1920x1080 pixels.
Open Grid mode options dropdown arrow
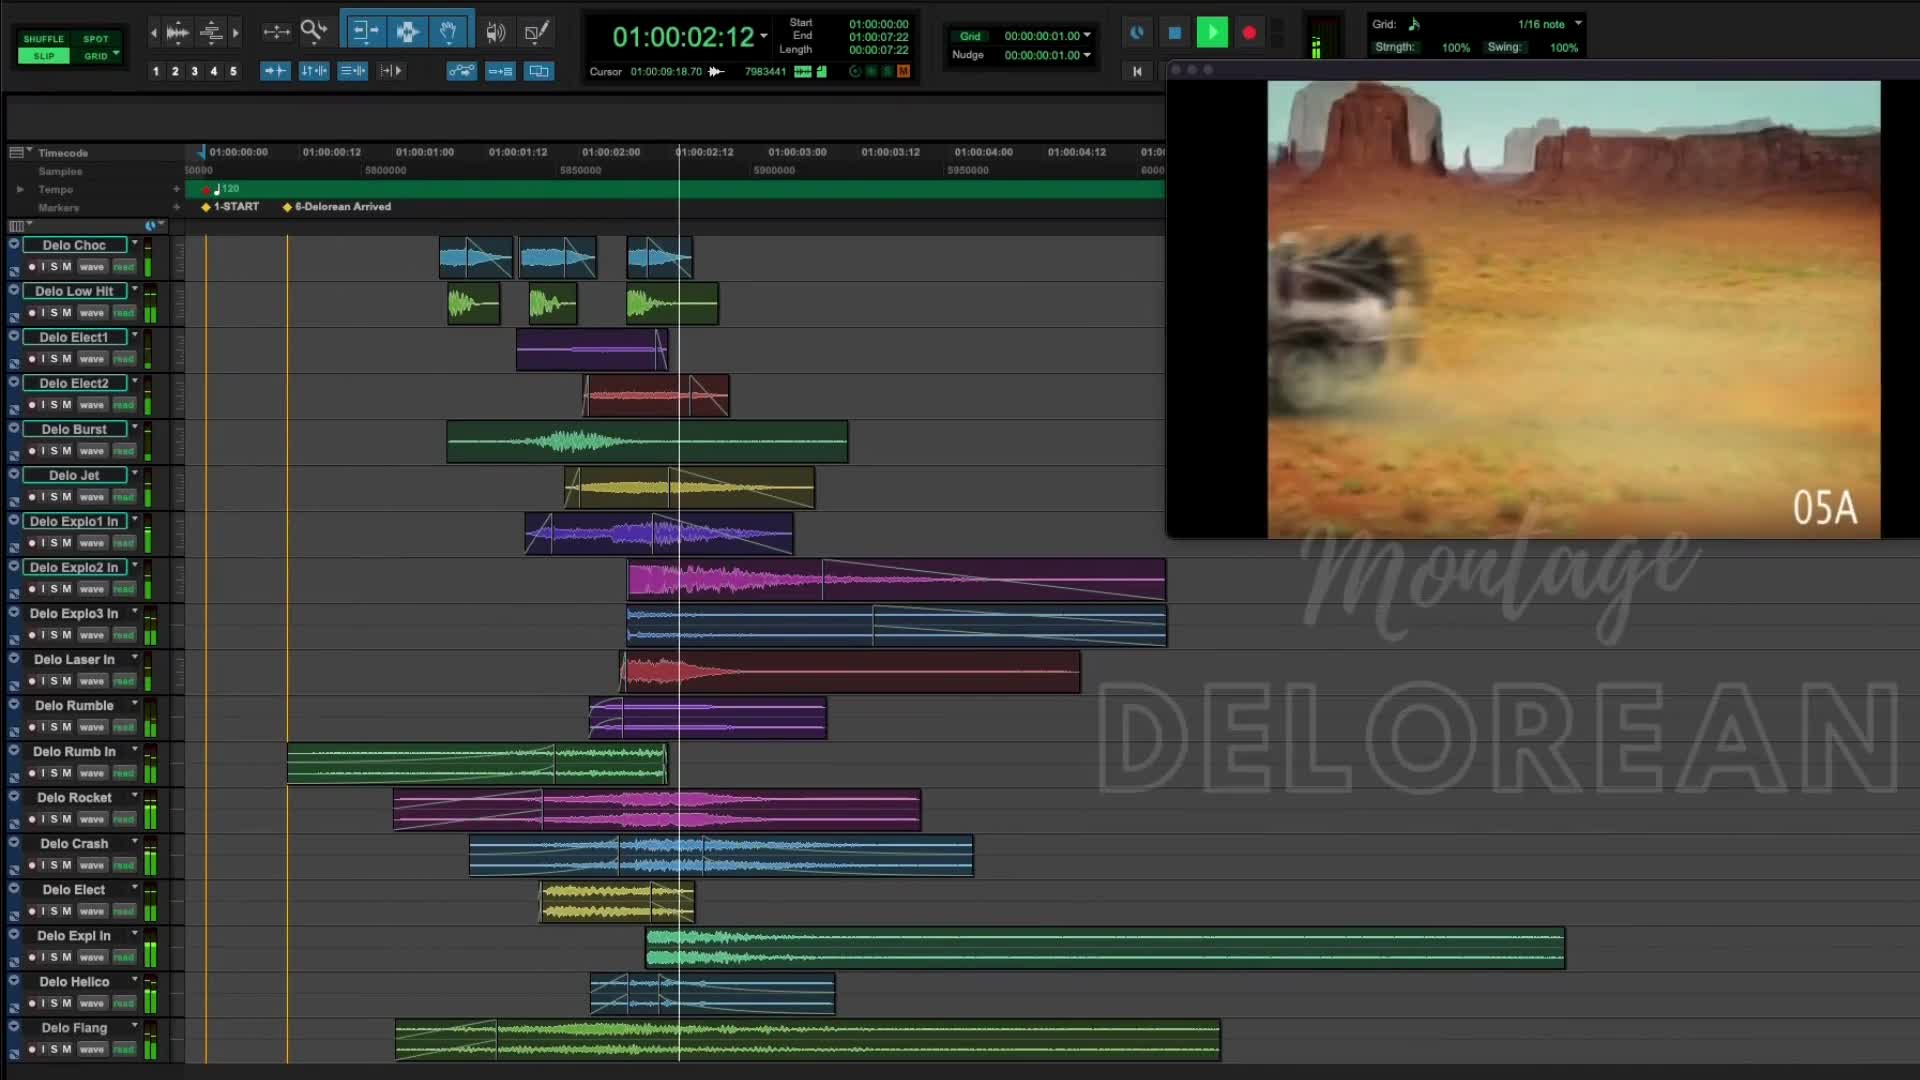click(116, 54)
